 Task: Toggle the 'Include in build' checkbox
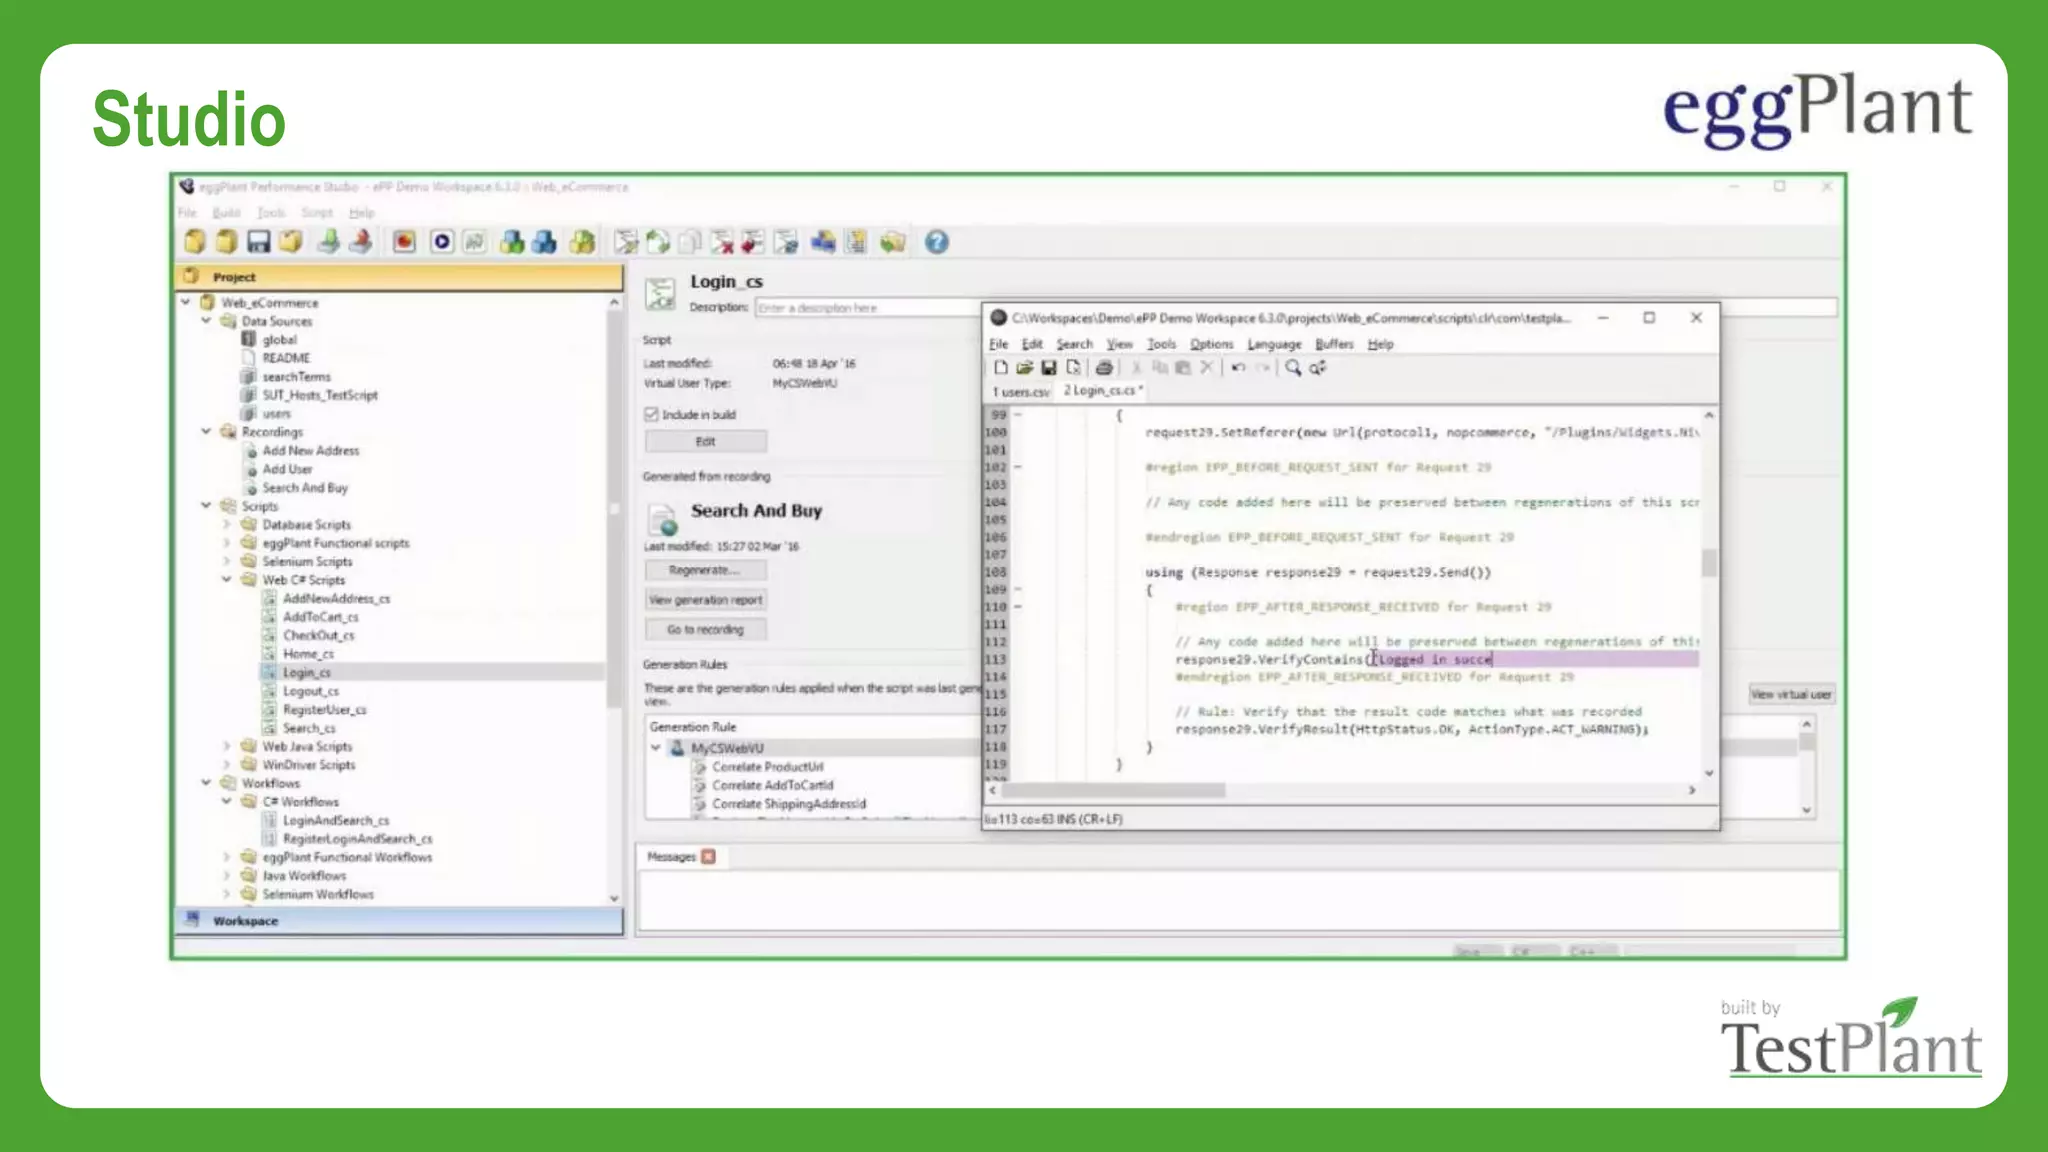pos(651,414)
